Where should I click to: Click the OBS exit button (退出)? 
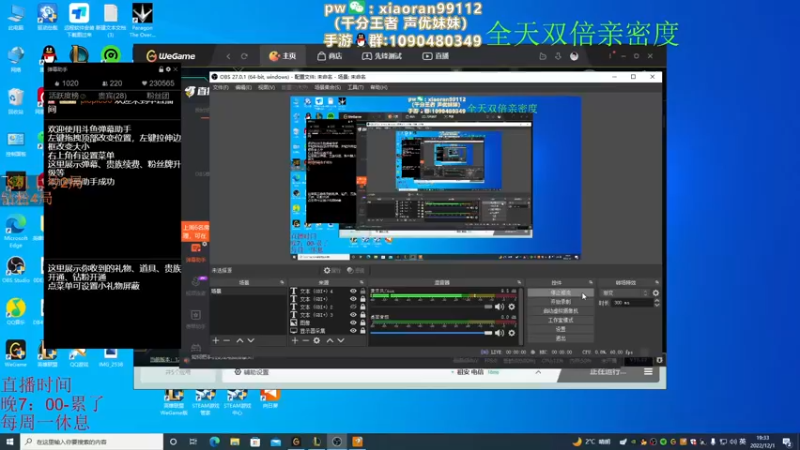coord(561,338)
